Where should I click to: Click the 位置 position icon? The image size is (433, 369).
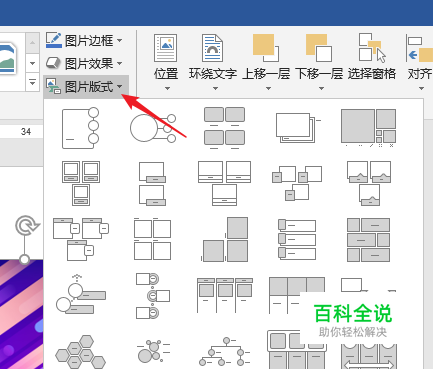pos(166,48)
